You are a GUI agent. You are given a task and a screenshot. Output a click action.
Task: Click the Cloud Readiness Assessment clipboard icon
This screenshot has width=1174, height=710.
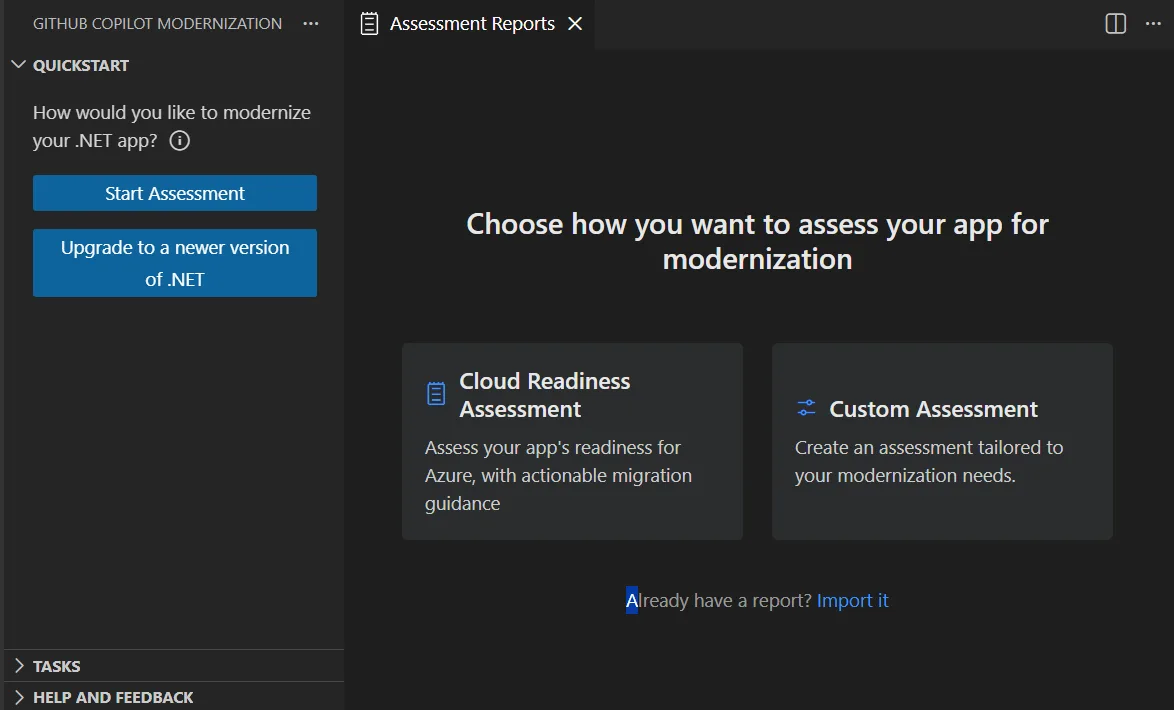click(x=435, y=394)
